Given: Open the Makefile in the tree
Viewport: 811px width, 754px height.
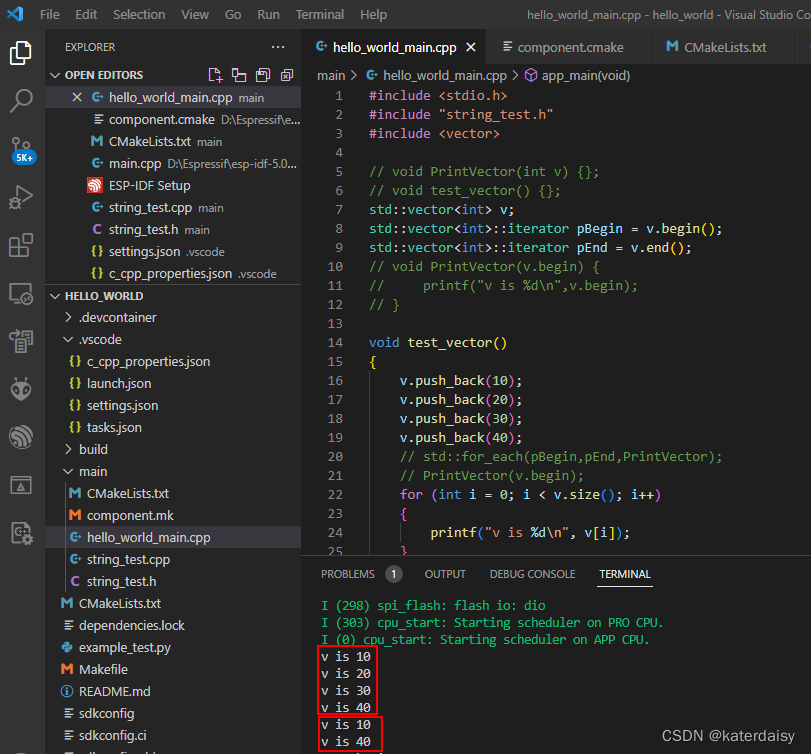Looking at the screenshot, I should pos(173,669).
